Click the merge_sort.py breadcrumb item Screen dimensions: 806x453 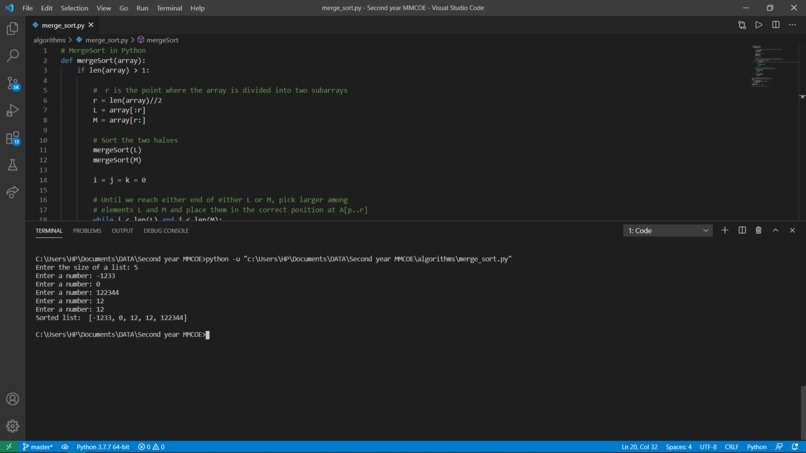tap(102, 40)
